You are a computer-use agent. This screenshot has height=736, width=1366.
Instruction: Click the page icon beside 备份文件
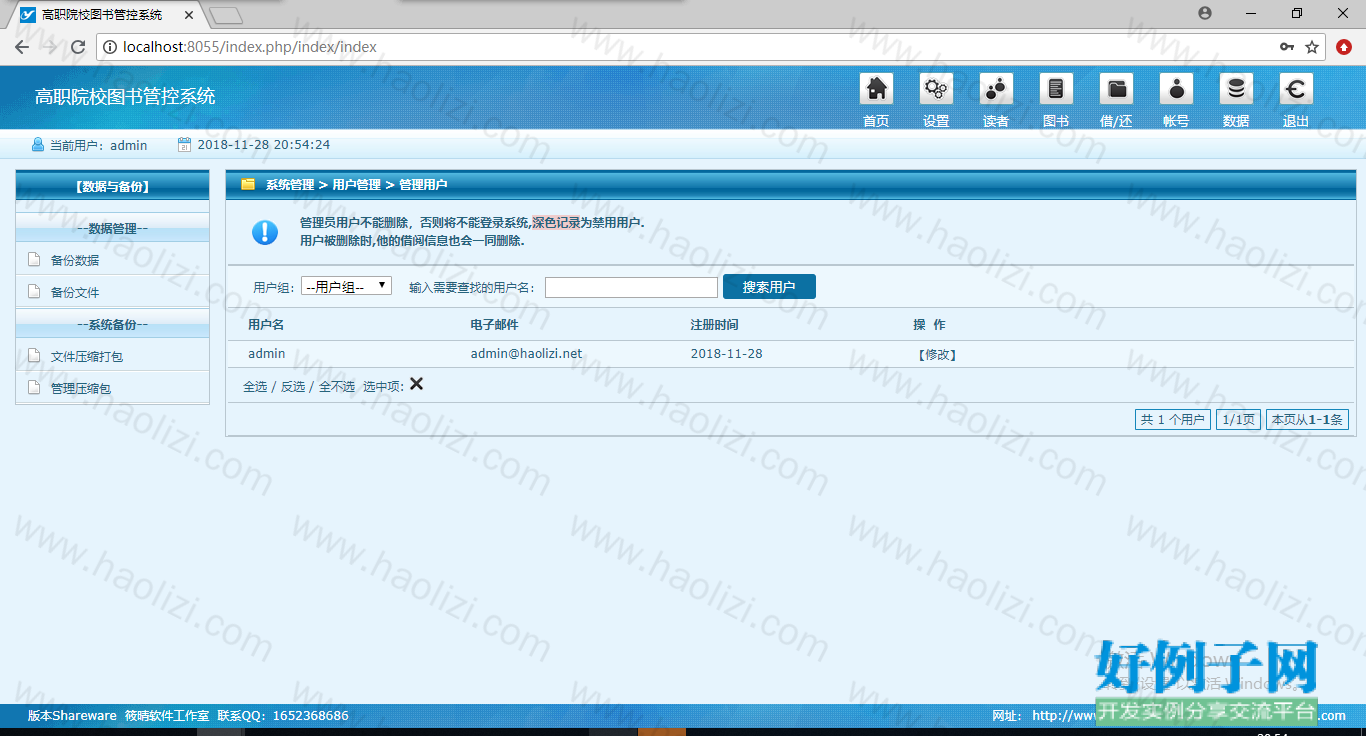[34, 292]
